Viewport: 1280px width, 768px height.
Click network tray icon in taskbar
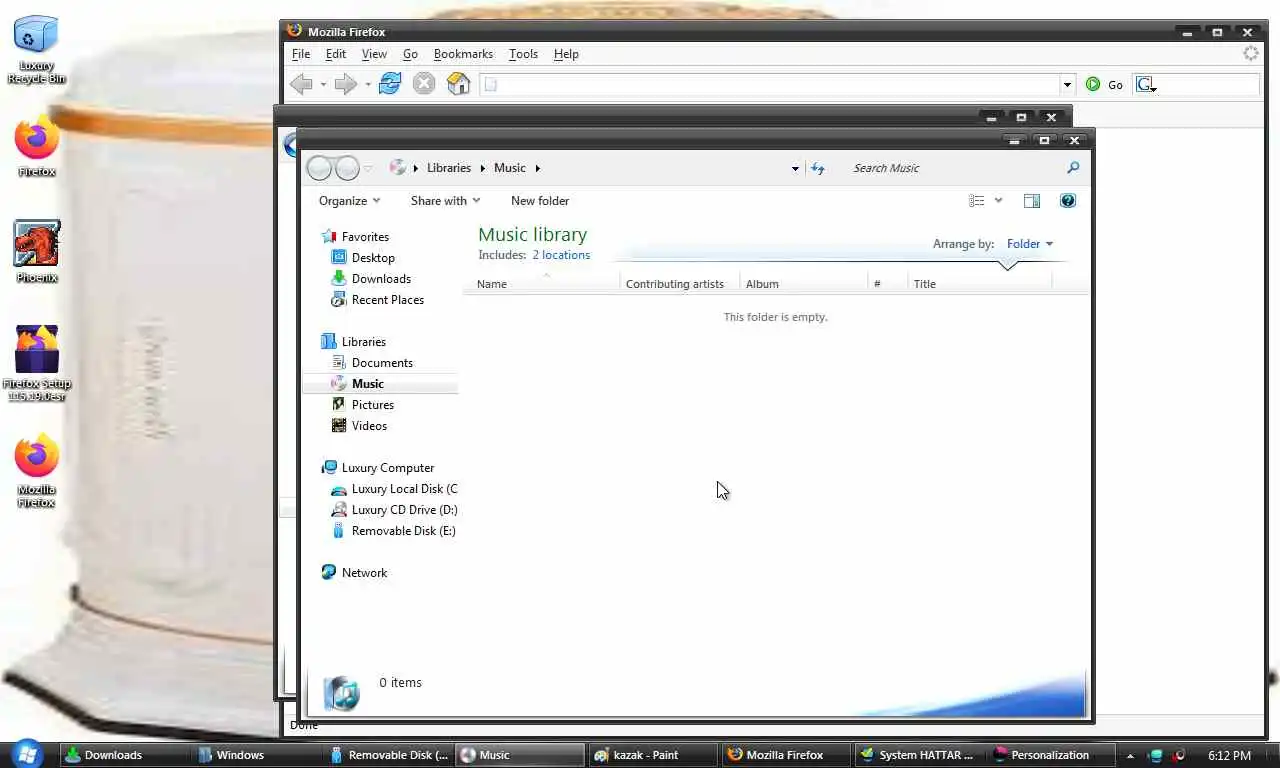click(1156, 756)
